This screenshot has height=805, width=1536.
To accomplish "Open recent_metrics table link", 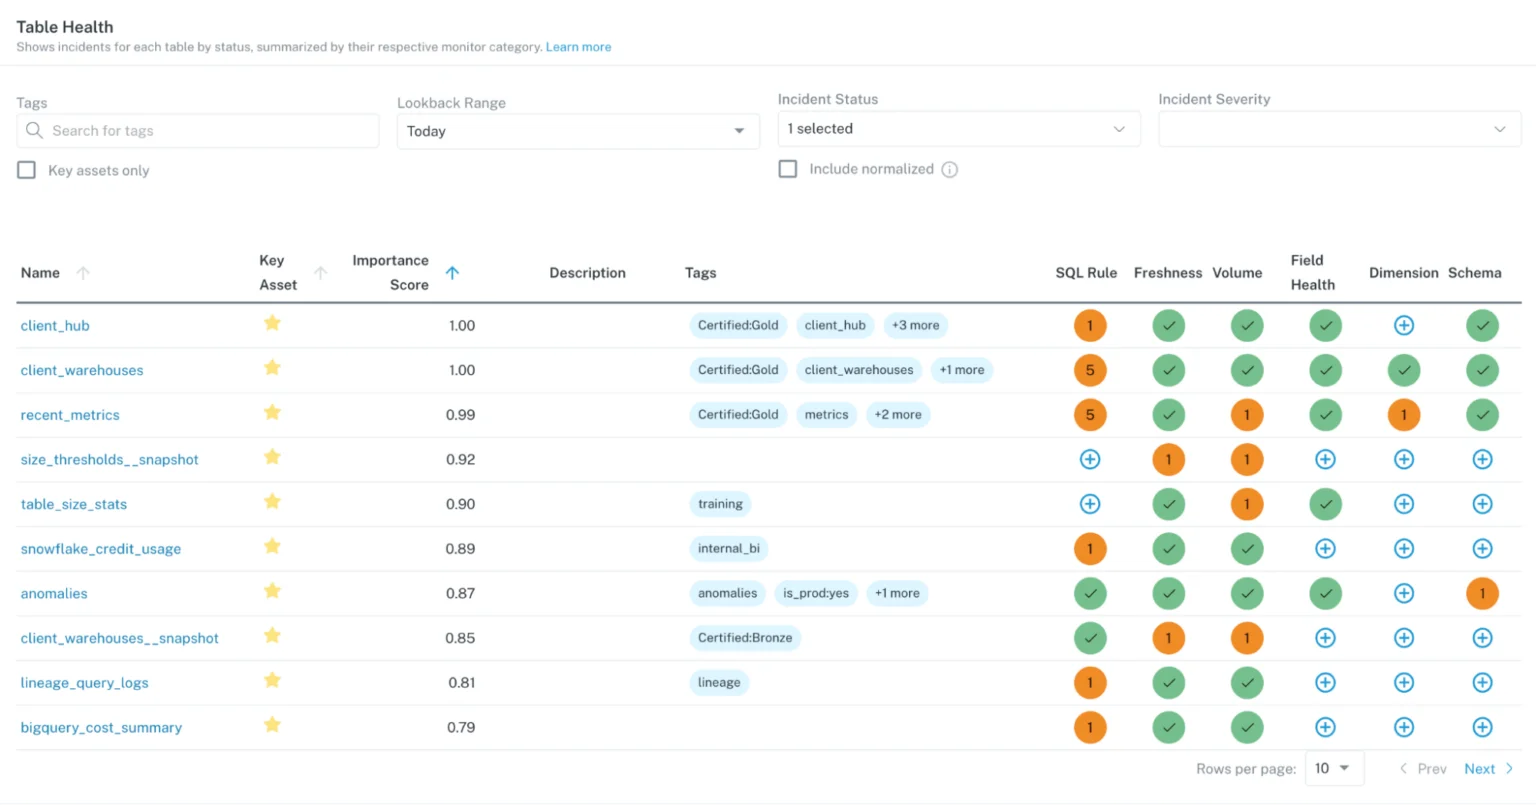I will (70, 415).
